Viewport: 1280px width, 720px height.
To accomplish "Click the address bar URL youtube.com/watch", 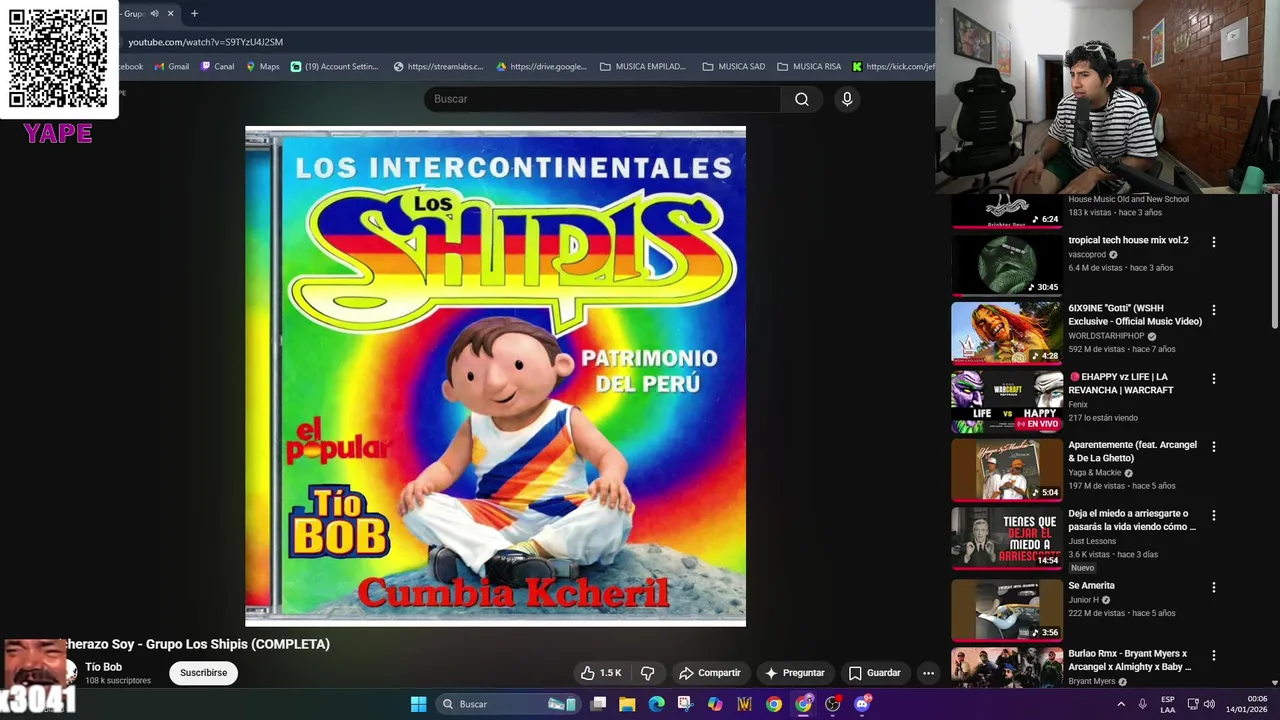I will coord(205,42).
